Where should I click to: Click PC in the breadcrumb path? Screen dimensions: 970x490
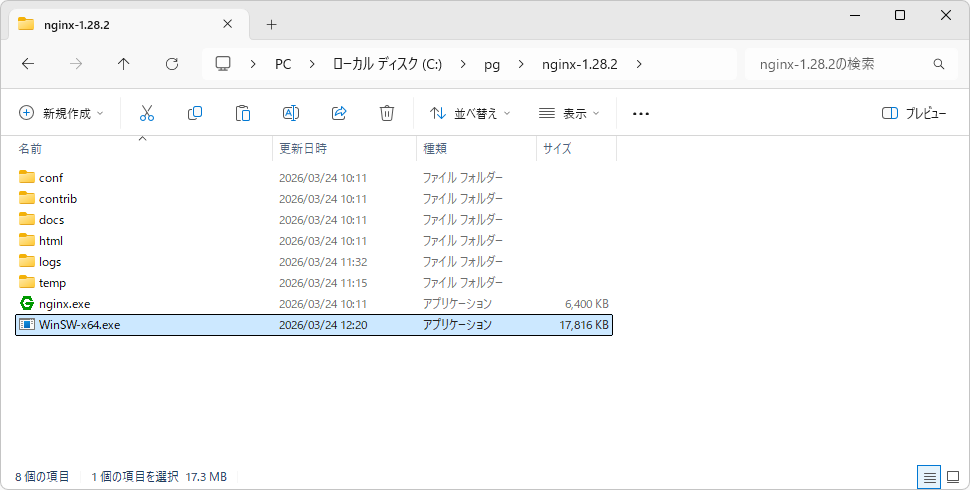click(283, 64)
